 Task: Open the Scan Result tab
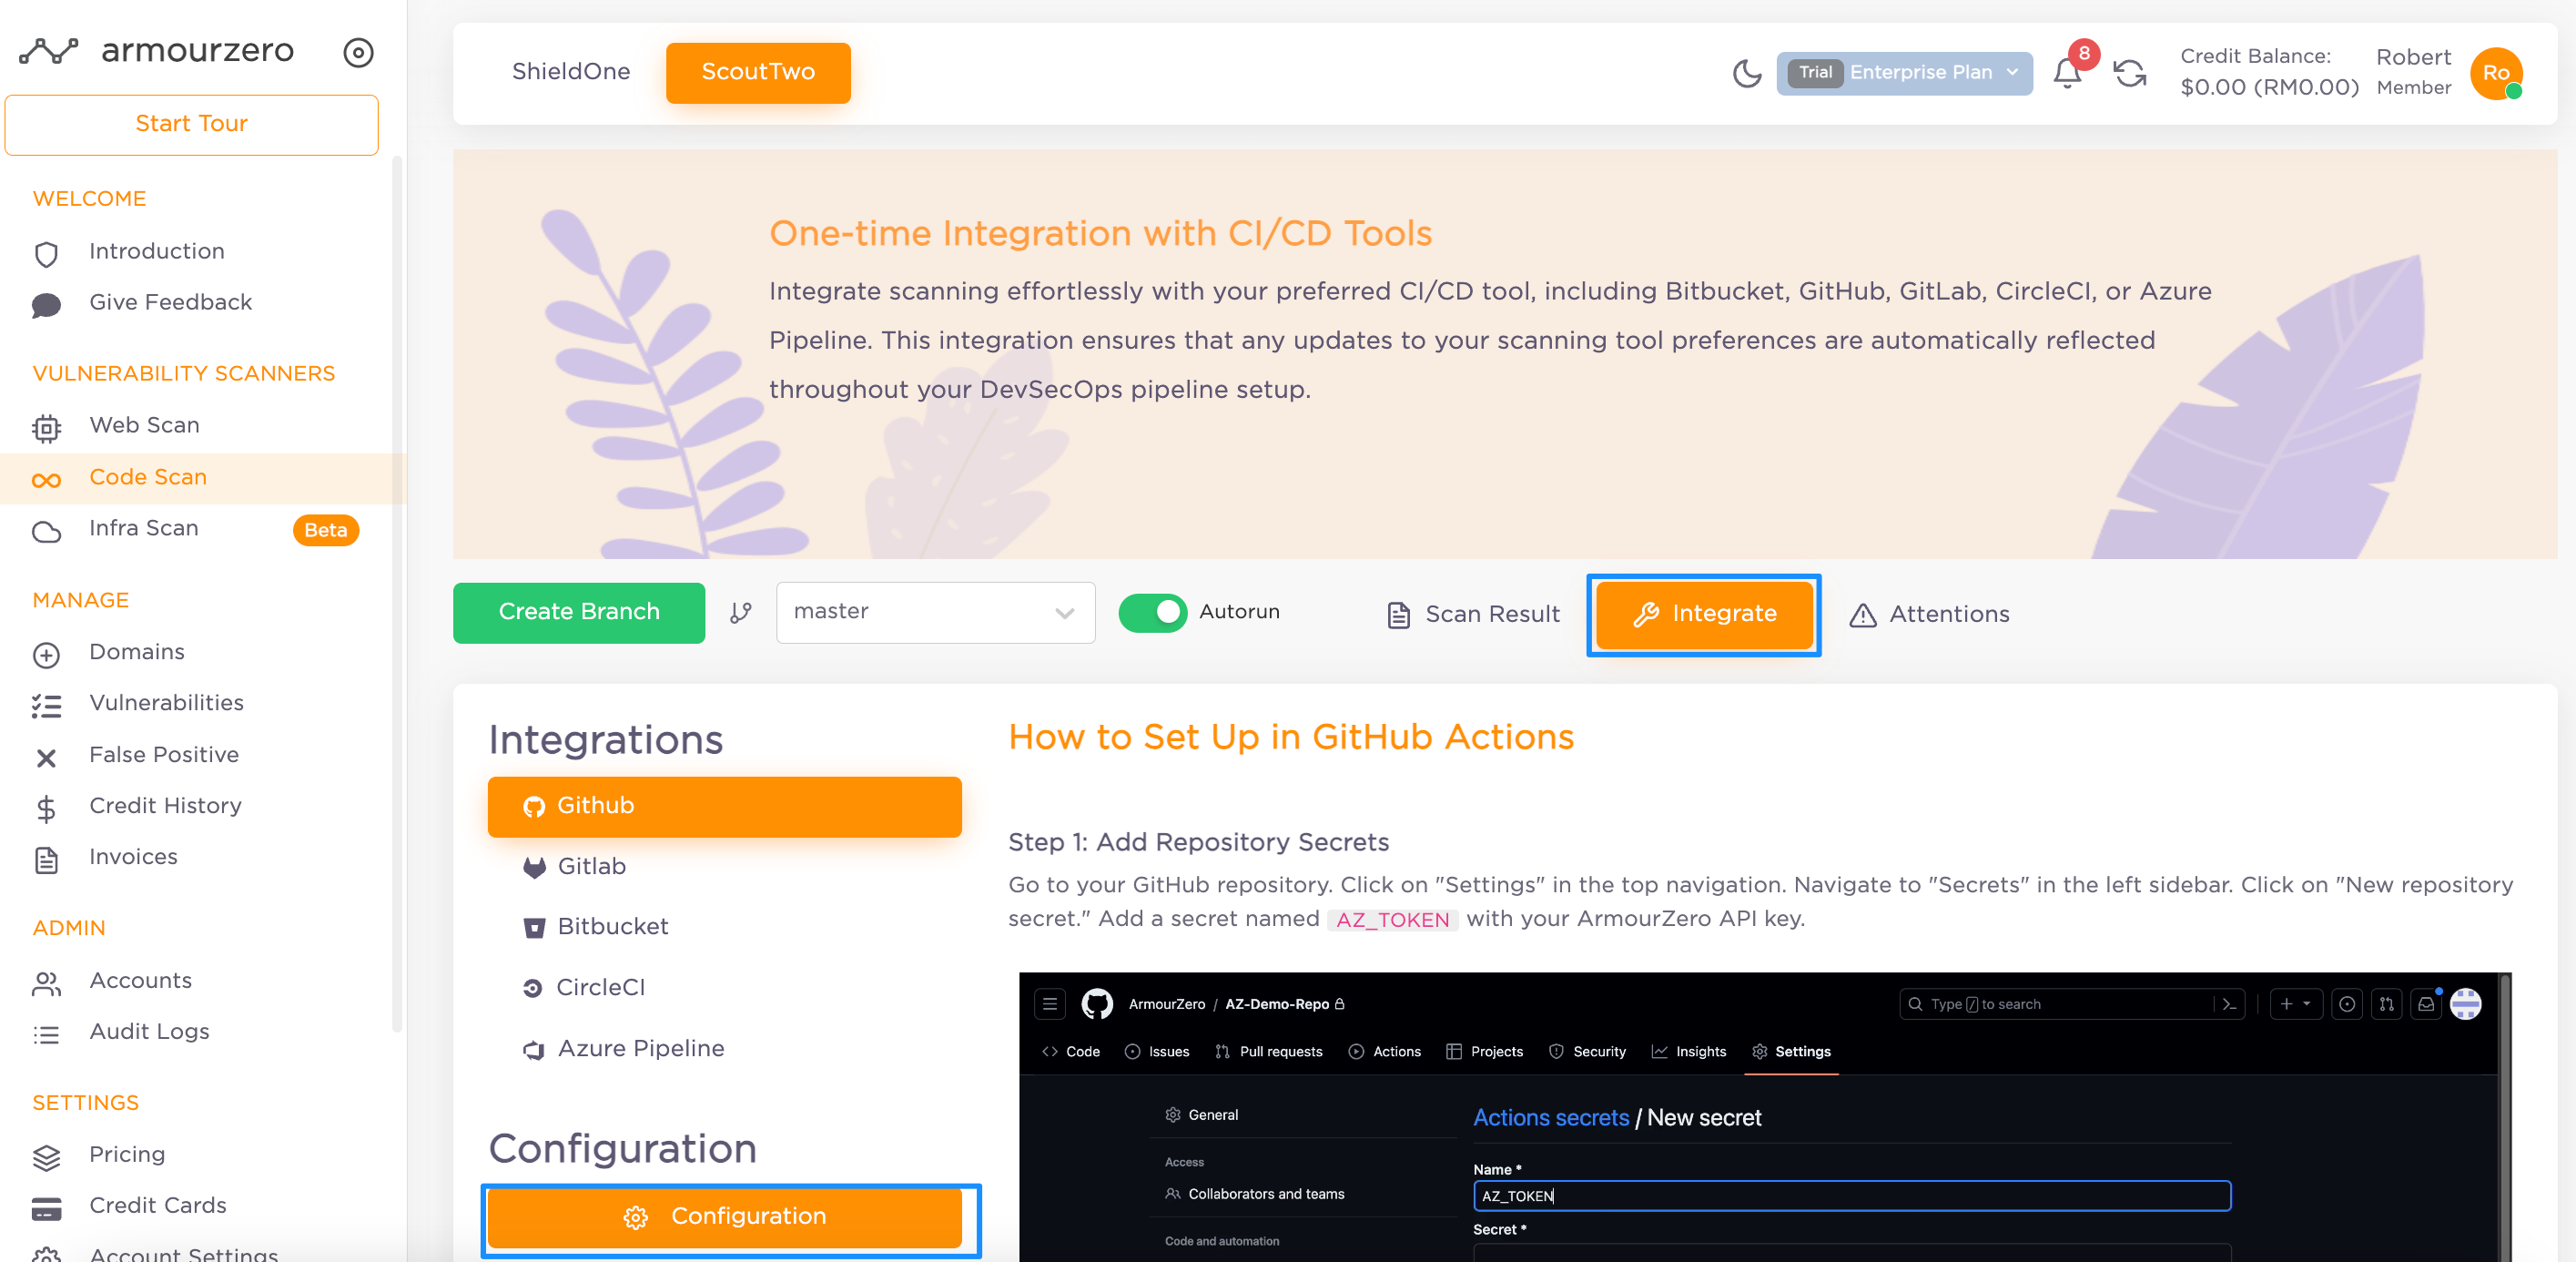[x=1472, y=614]
